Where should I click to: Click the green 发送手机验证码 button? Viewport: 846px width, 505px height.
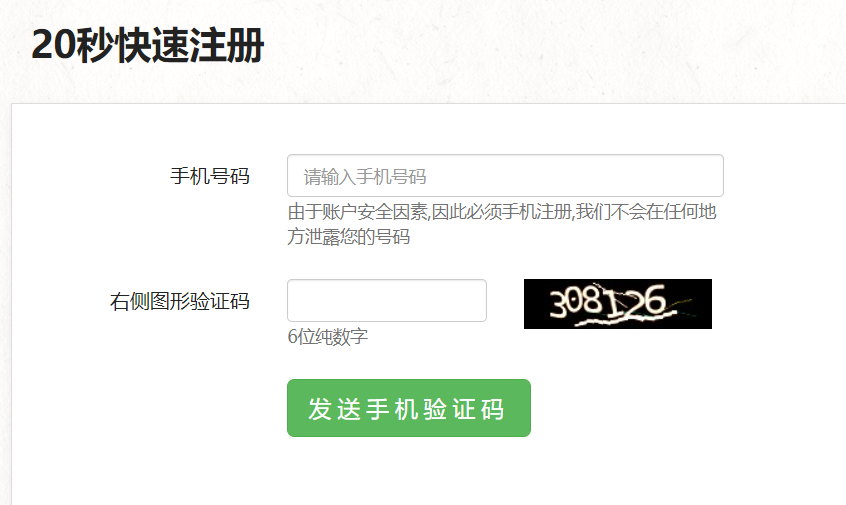[x=409, y=408]
